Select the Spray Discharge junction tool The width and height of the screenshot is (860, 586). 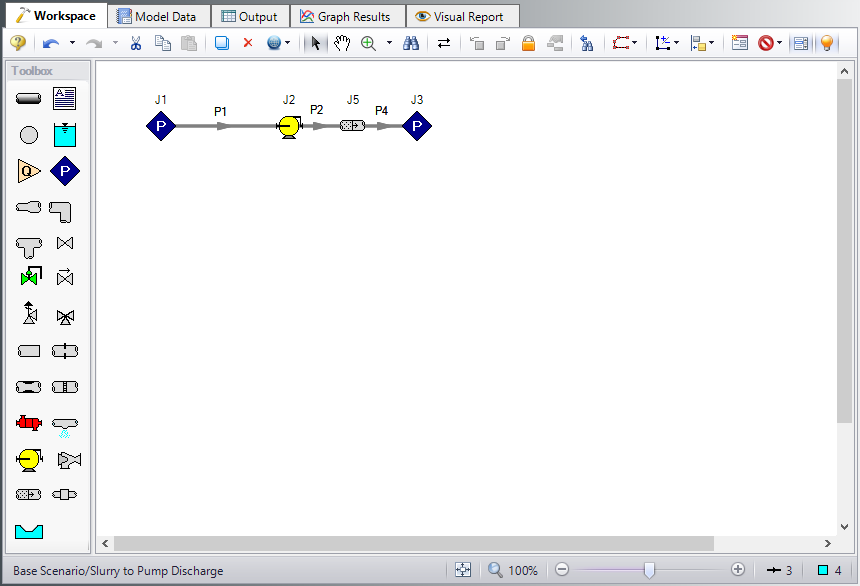pyautogui.click(x=64, y=423)
